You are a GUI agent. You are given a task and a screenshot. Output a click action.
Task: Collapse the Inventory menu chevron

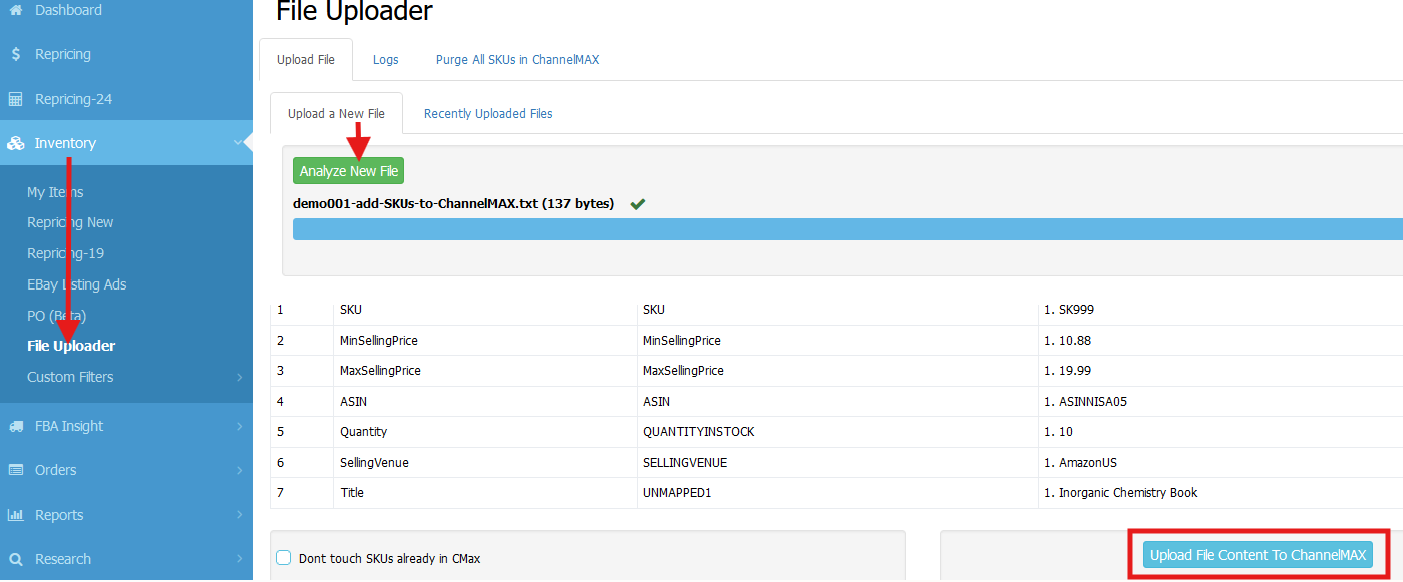238,143
